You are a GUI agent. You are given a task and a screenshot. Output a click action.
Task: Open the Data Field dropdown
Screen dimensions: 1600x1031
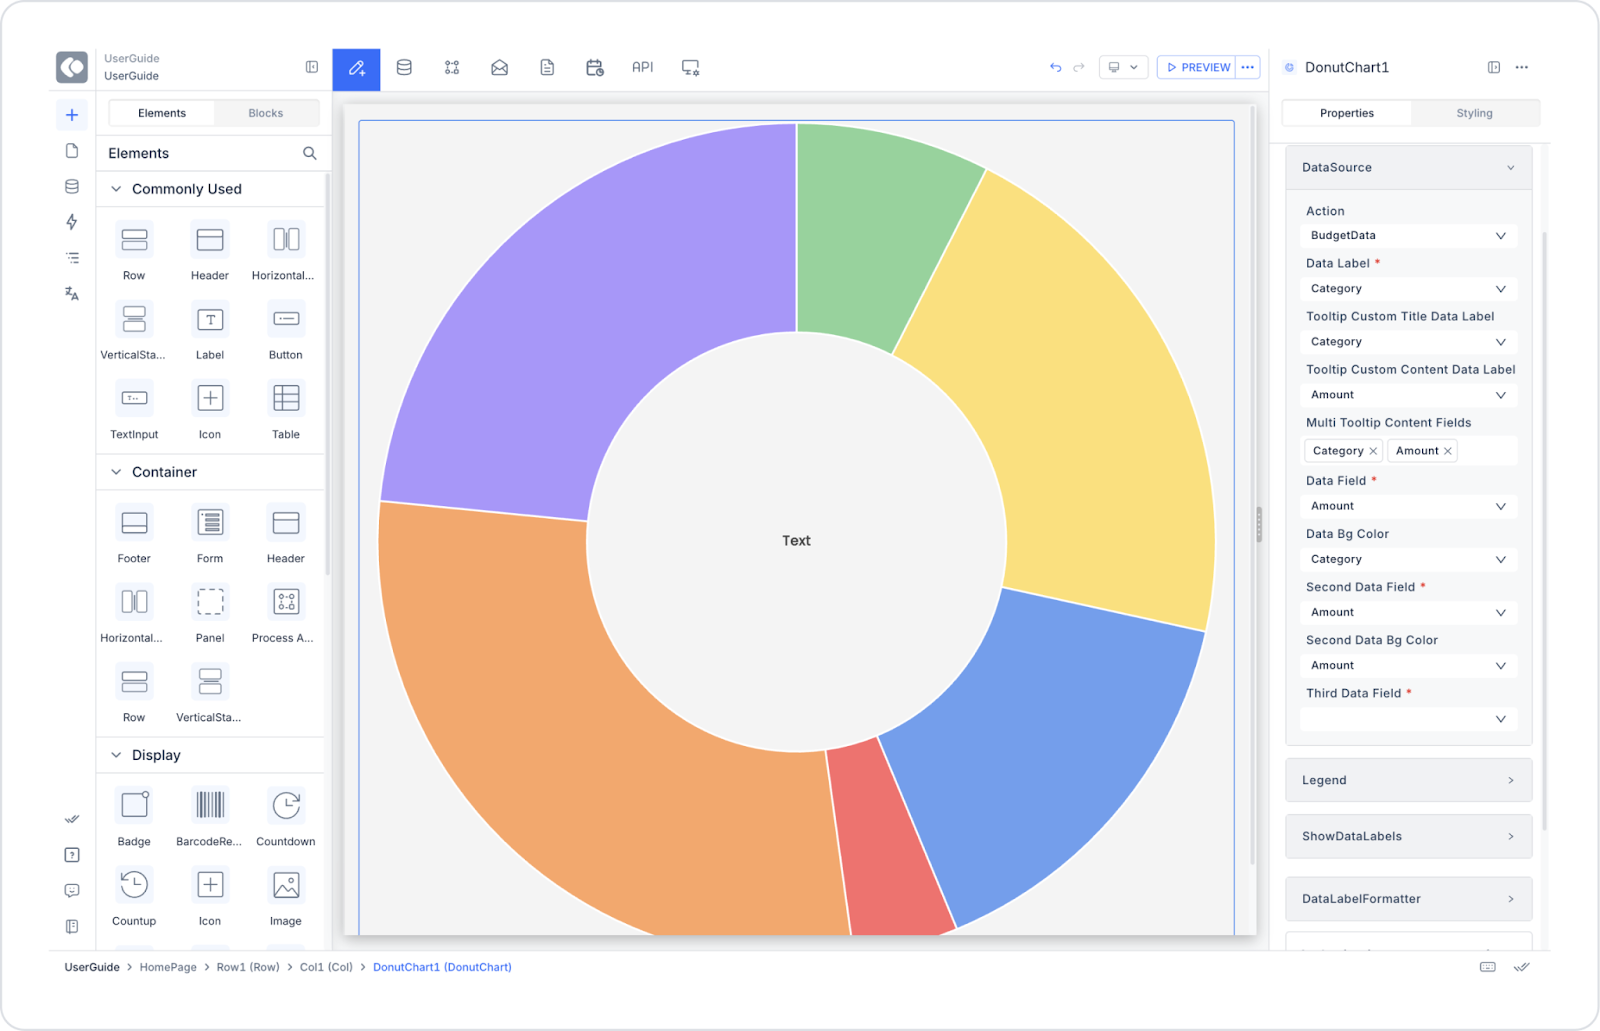pyautogui.click(x=1408, y=506)
